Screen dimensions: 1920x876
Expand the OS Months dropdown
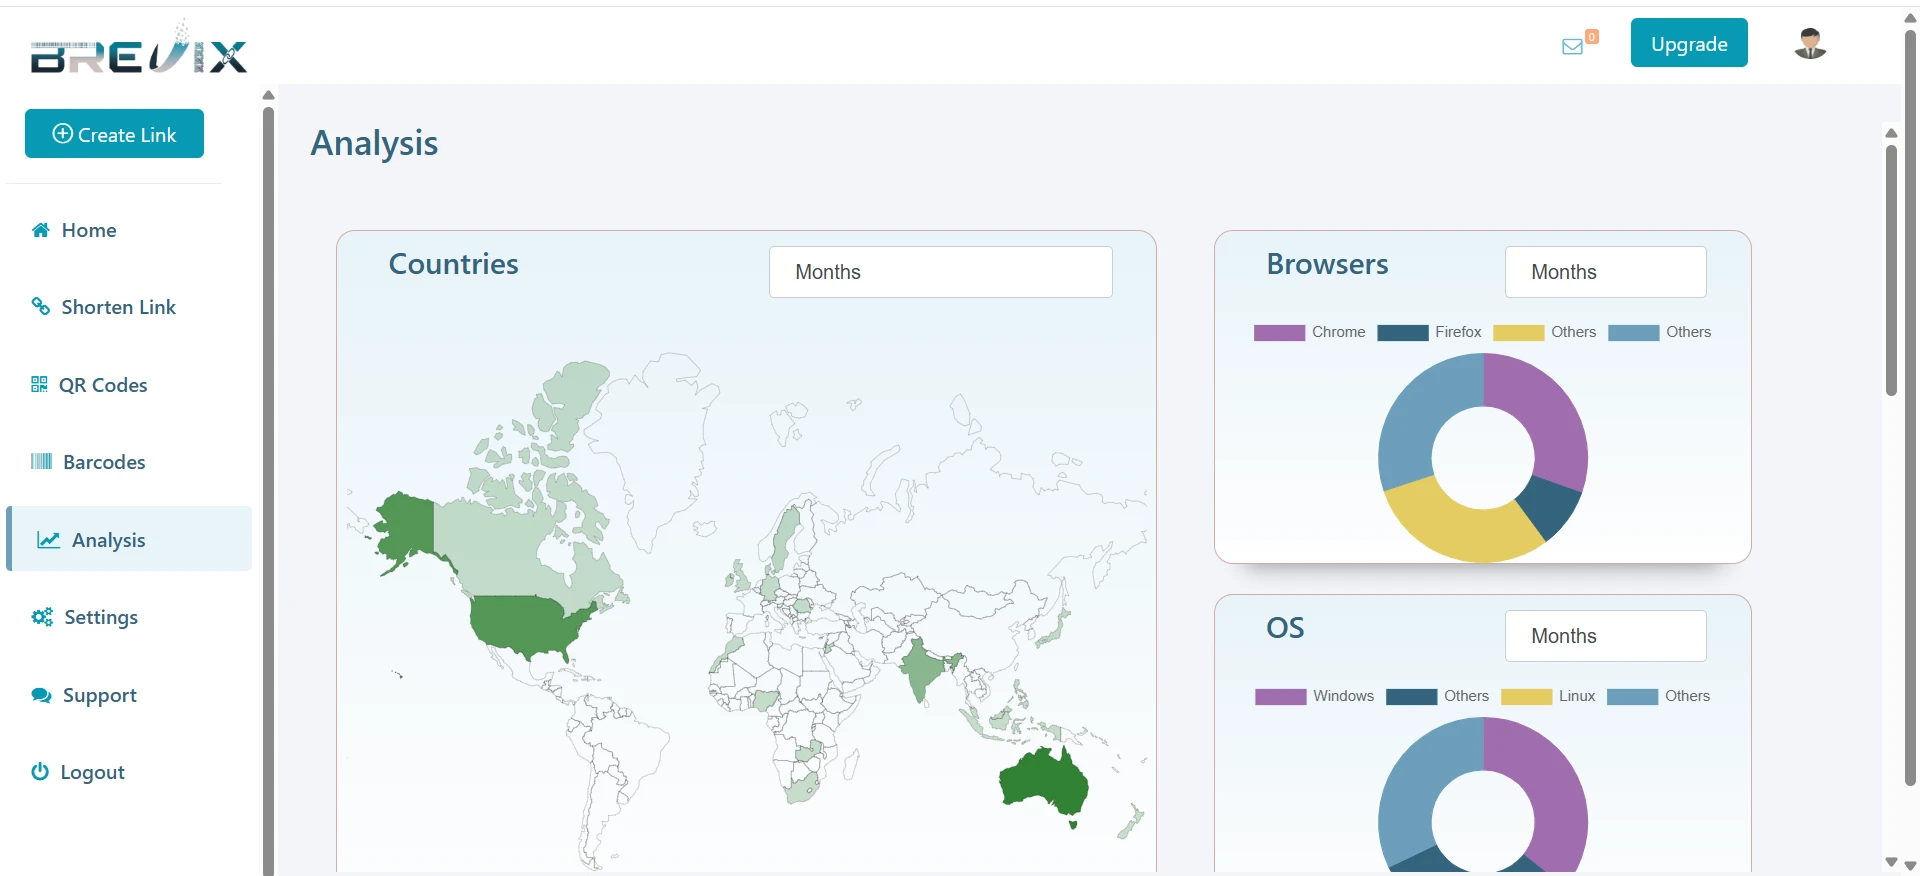point(1605,636)
